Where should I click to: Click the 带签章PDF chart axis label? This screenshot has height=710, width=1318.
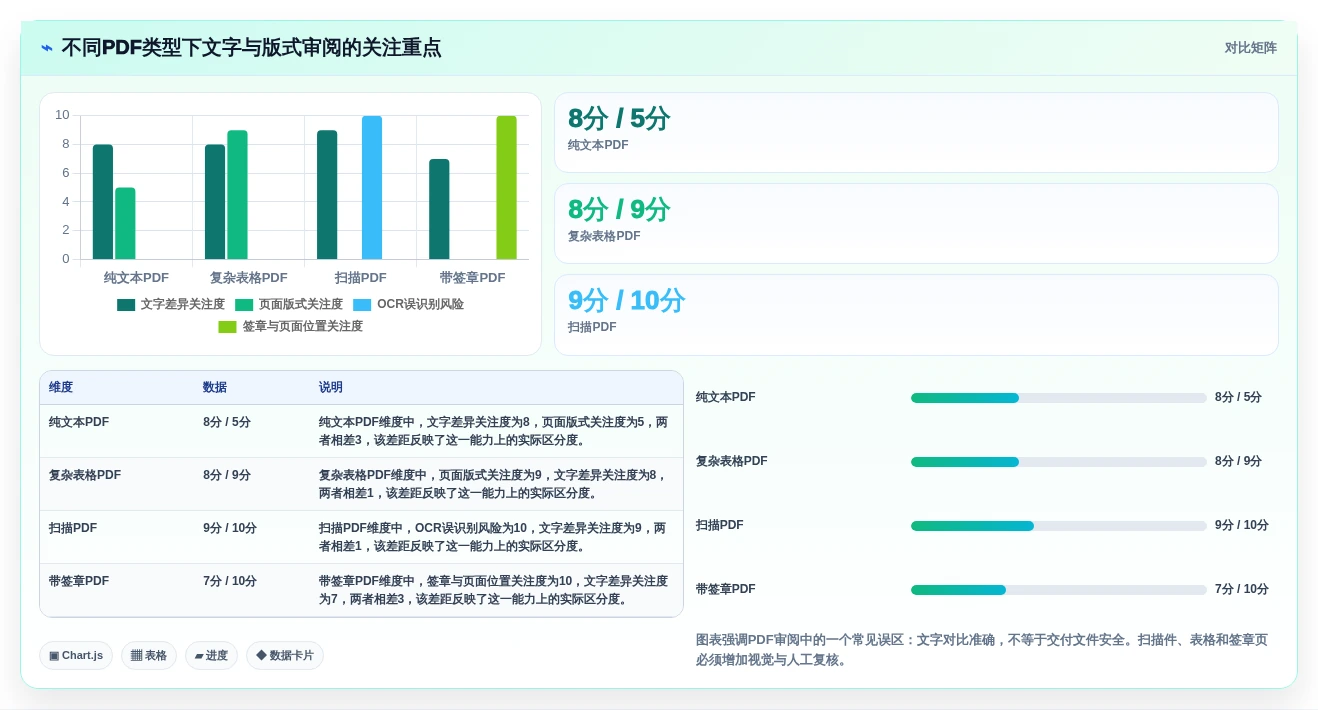tap(472, 278)
